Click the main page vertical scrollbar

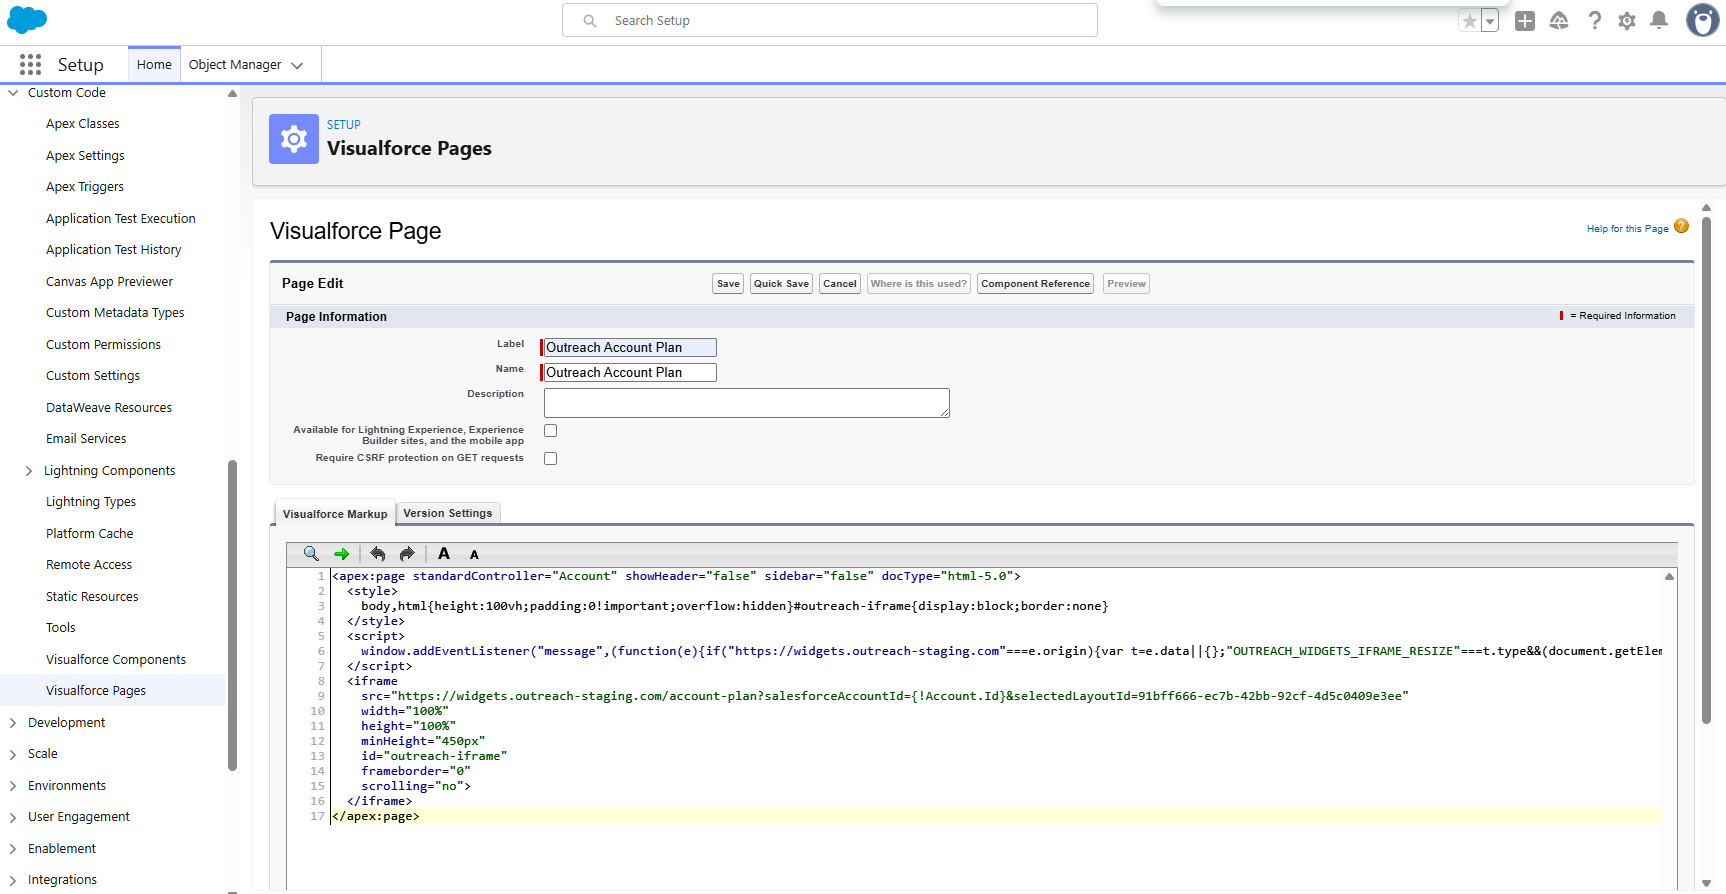[x=1706, y=470]
